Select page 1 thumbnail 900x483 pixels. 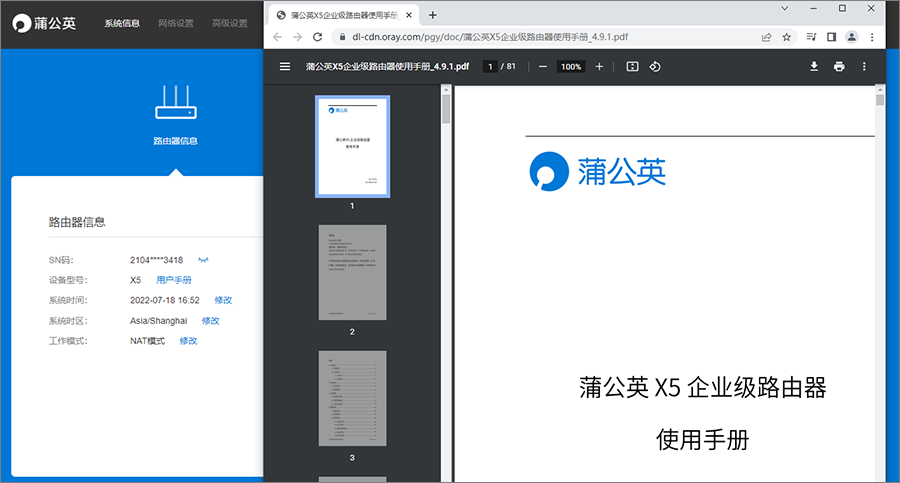pos(352,146)
